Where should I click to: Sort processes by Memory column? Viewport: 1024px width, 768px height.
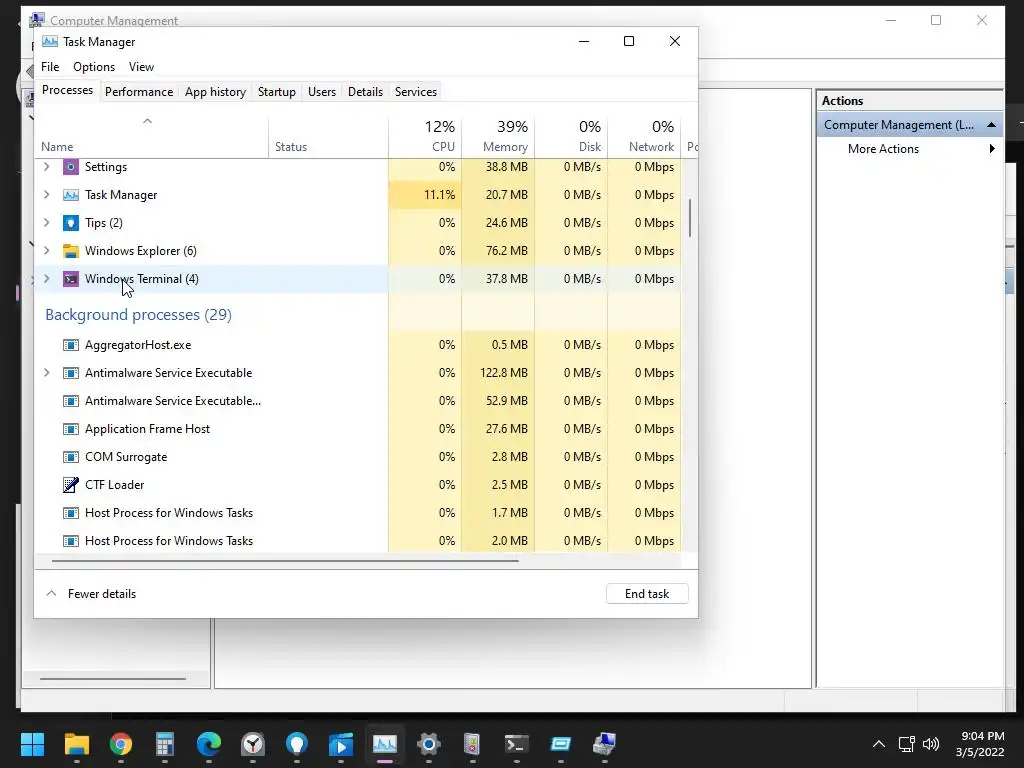[498, 136]
